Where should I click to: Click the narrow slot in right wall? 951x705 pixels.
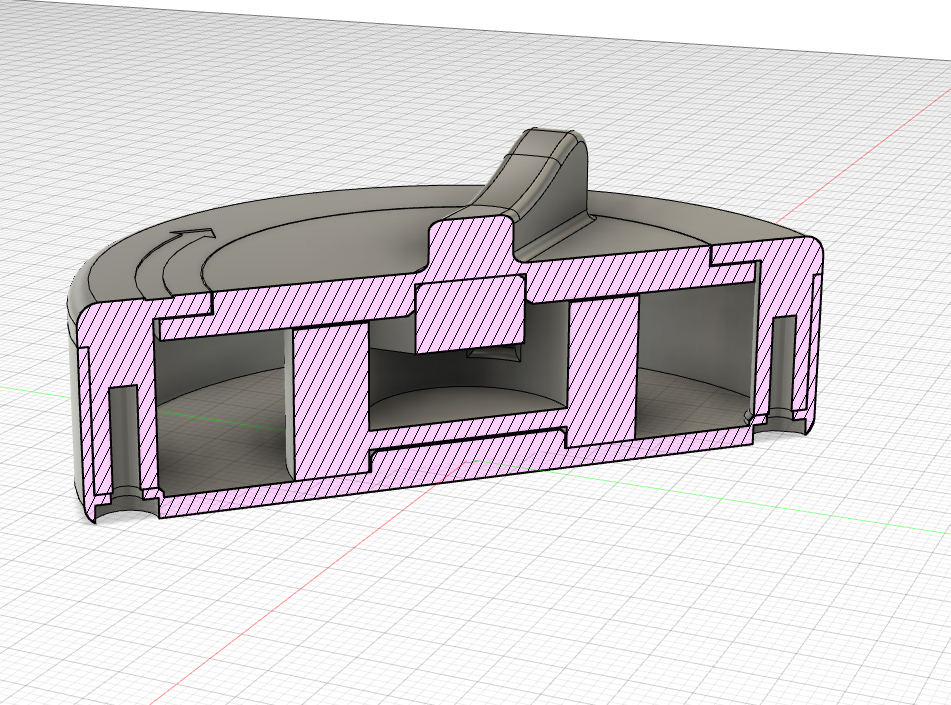[x=783, y=365]
